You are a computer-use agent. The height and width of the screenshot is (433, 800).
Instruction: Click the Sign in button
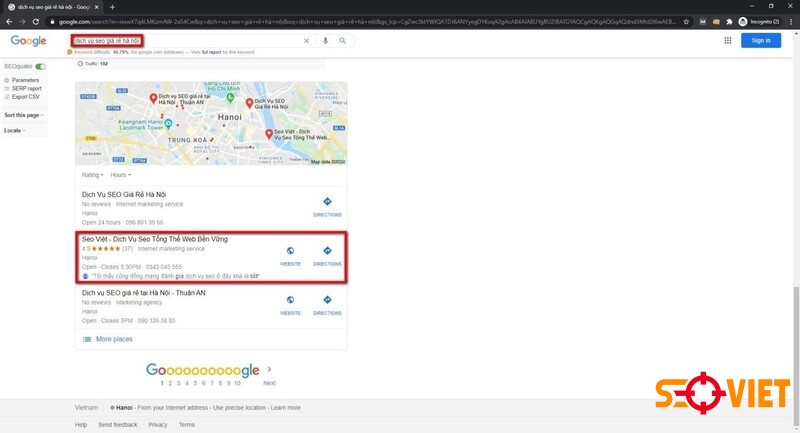[761, 40]
